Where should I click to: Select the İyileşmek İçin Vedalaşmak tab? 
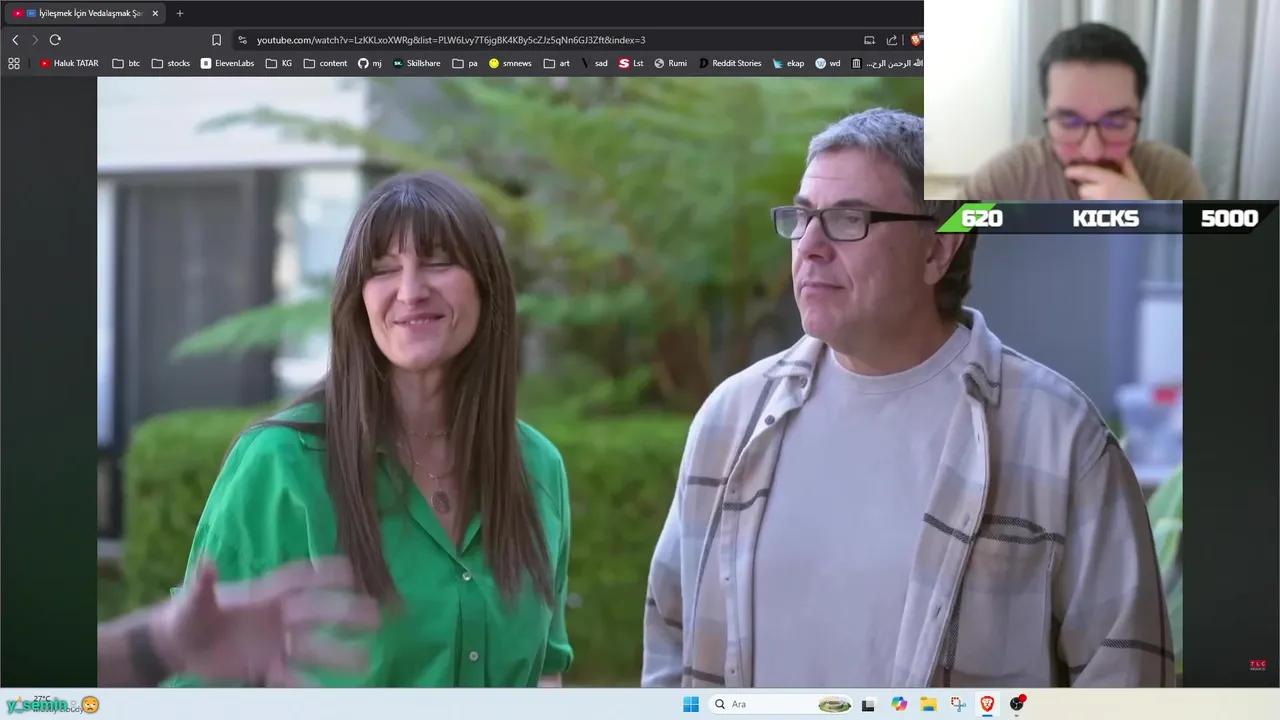pos(84,13)
